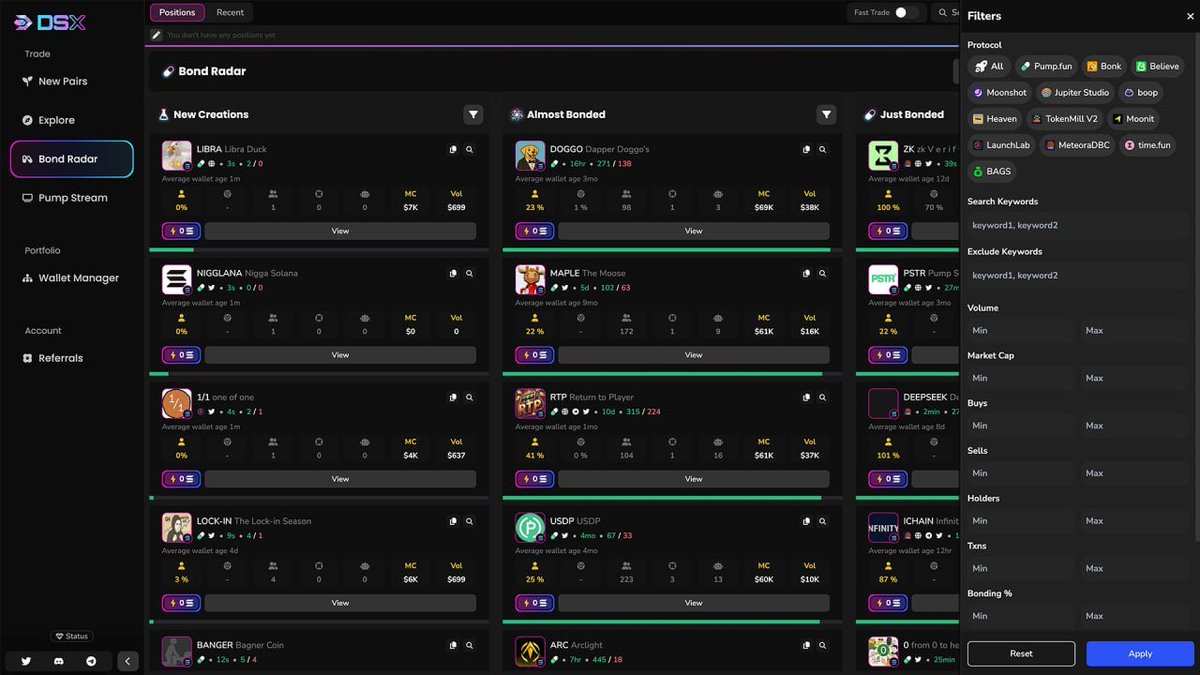The image size is (1200, 675).
Task: Toggle the Pump.fun protocol filter
Action: [x=1044, y=66]
